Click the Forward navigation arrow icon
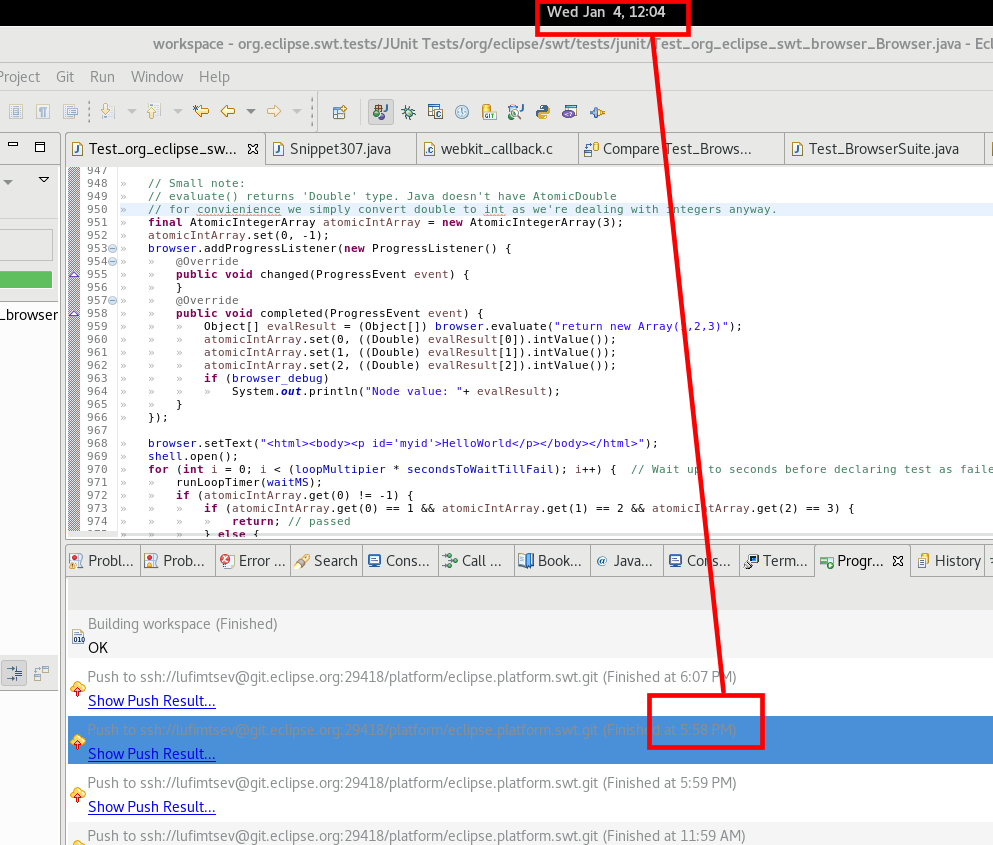The height and width of the screenshot is (845, 993). [x=273, y=111]
